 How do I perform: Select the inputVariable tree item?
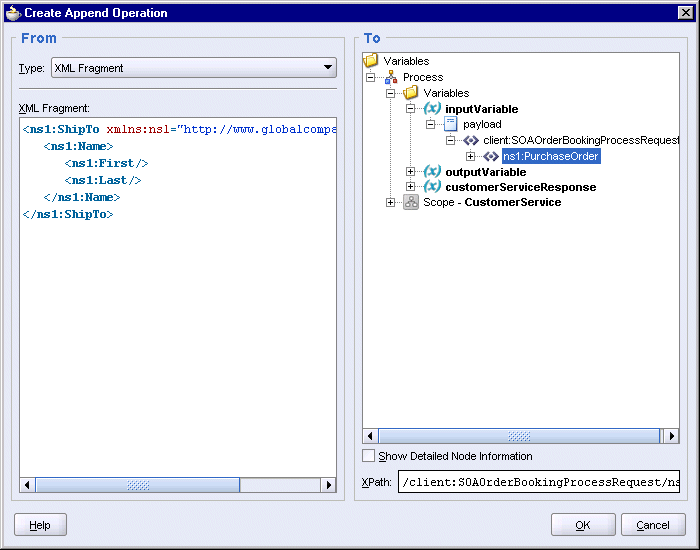482,109
